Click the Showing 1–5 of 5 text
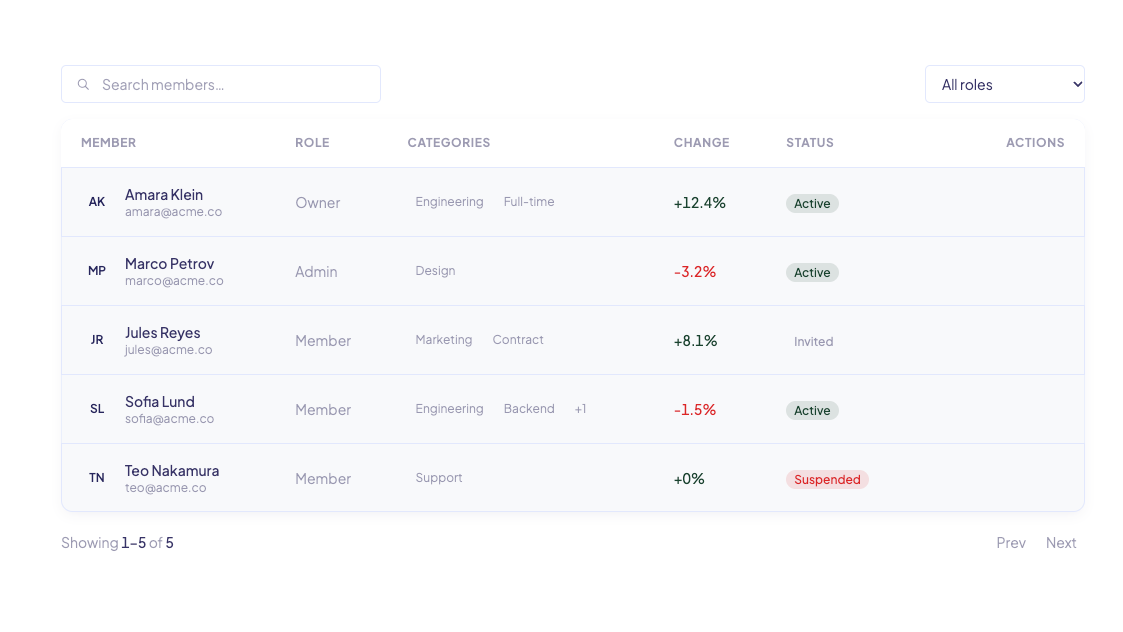 pyautogui.click(x=117, y=543)
